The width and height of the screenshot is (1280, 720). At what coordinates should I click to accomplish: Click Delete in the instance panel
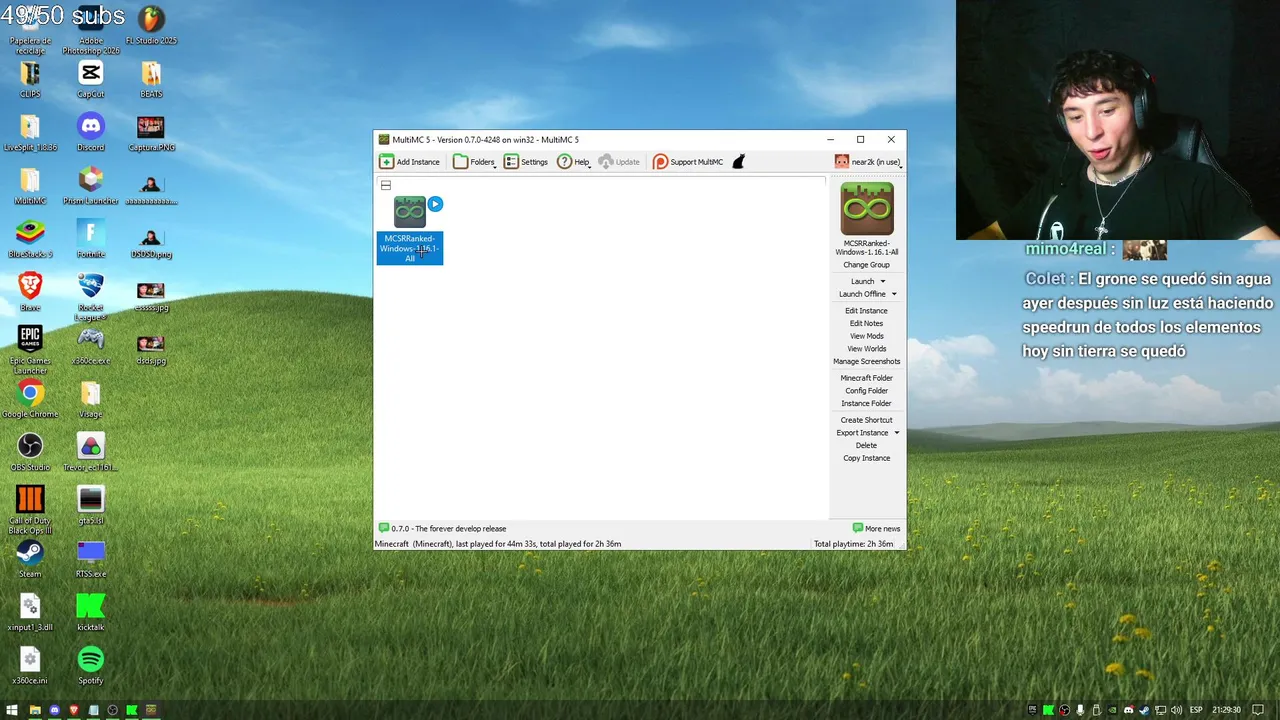(x=866, y=446)
